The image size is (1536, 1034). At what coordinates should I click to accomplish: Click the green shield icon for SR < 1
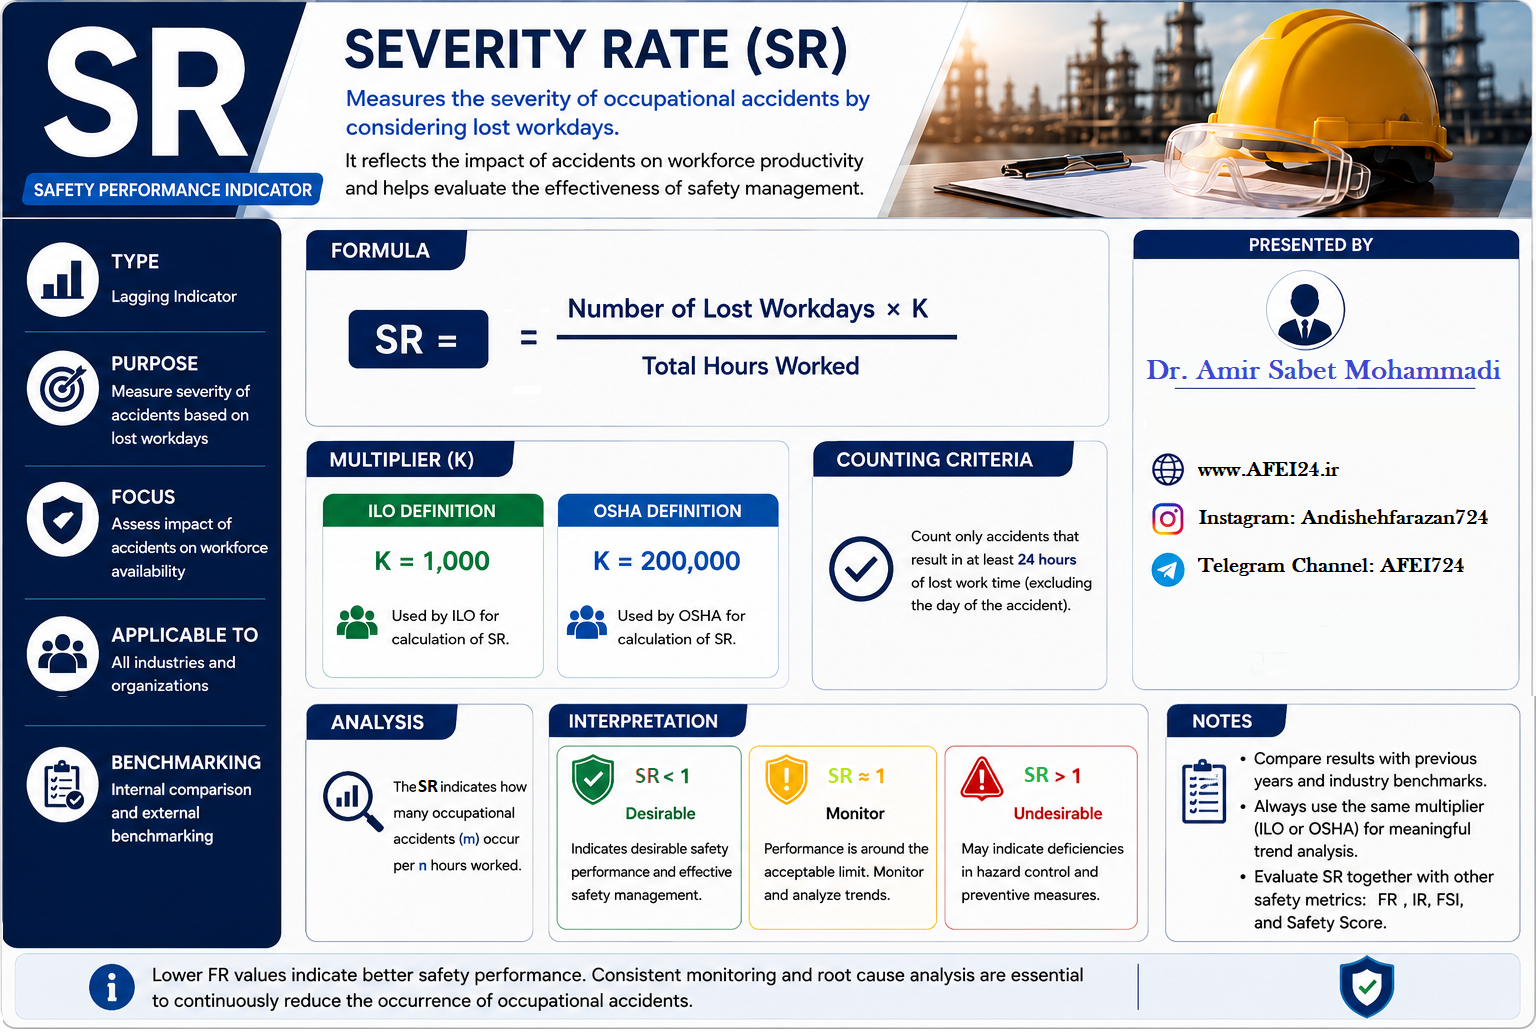coord(592,780)
